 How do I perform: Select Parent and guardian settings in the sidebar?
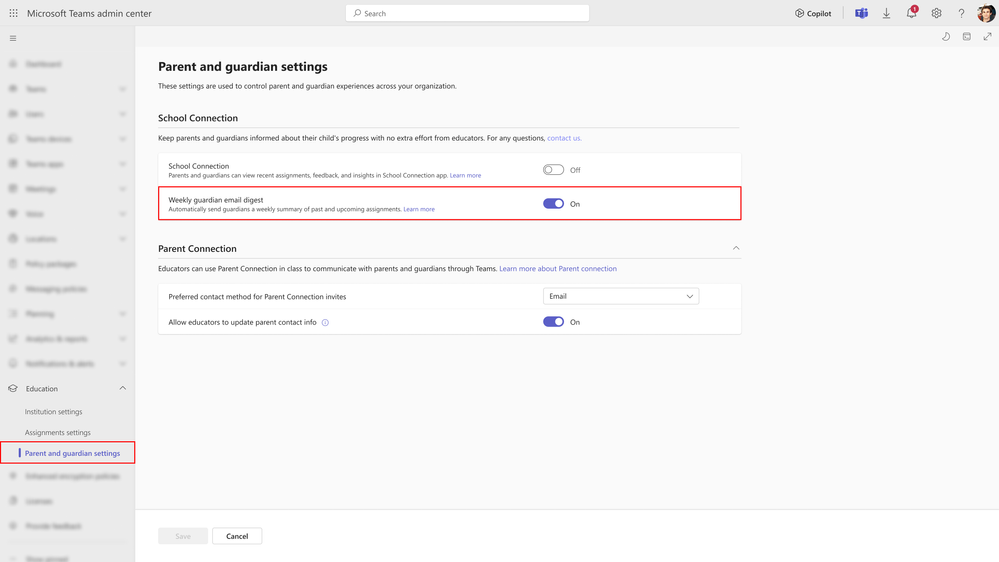click(68, 453)
